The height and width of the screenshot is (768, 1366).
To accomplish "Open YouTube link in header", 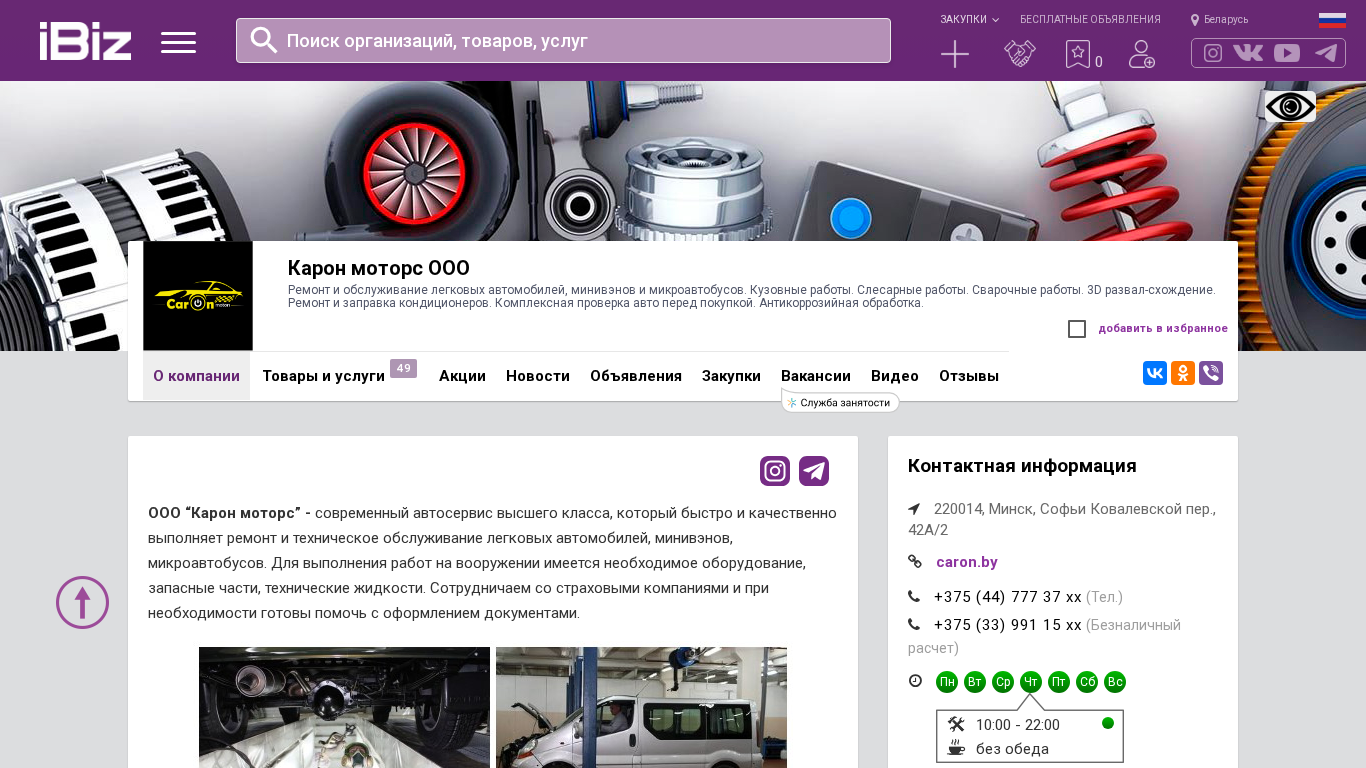I will [x=1287, y=53].
